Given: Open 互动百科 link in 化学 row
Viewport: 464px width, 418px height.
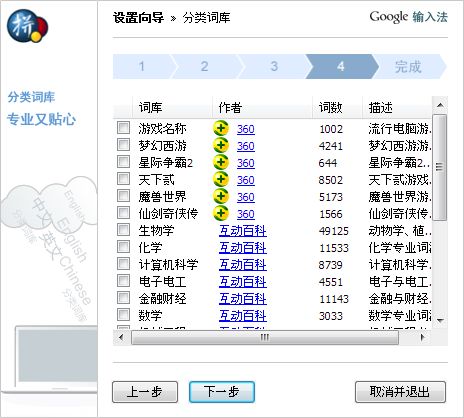Looking at the screenshot, I should point(243,248).
